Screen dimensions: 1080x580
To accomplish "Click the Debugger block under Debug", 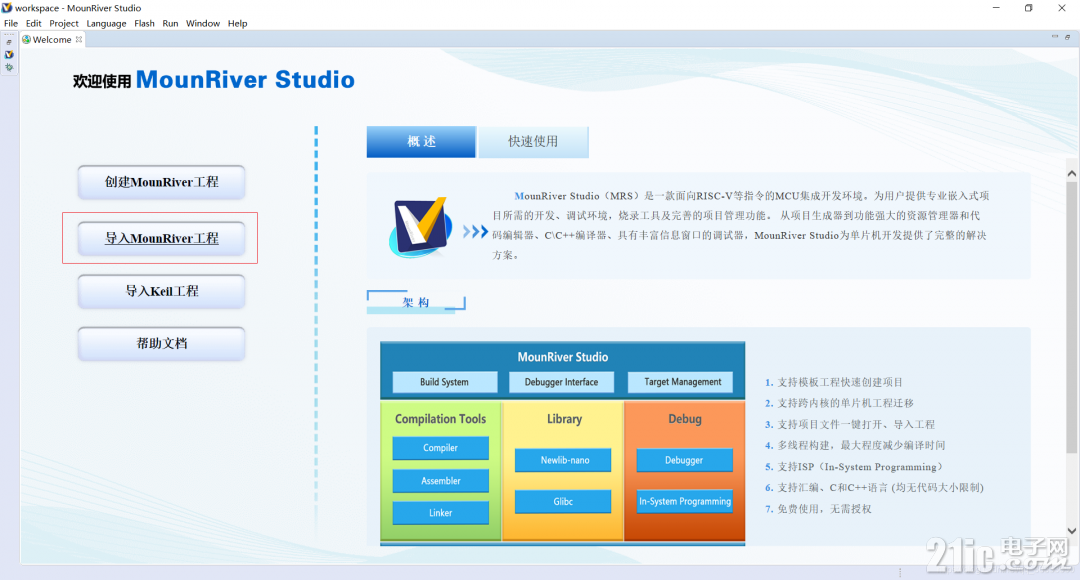I will point(684,460).
